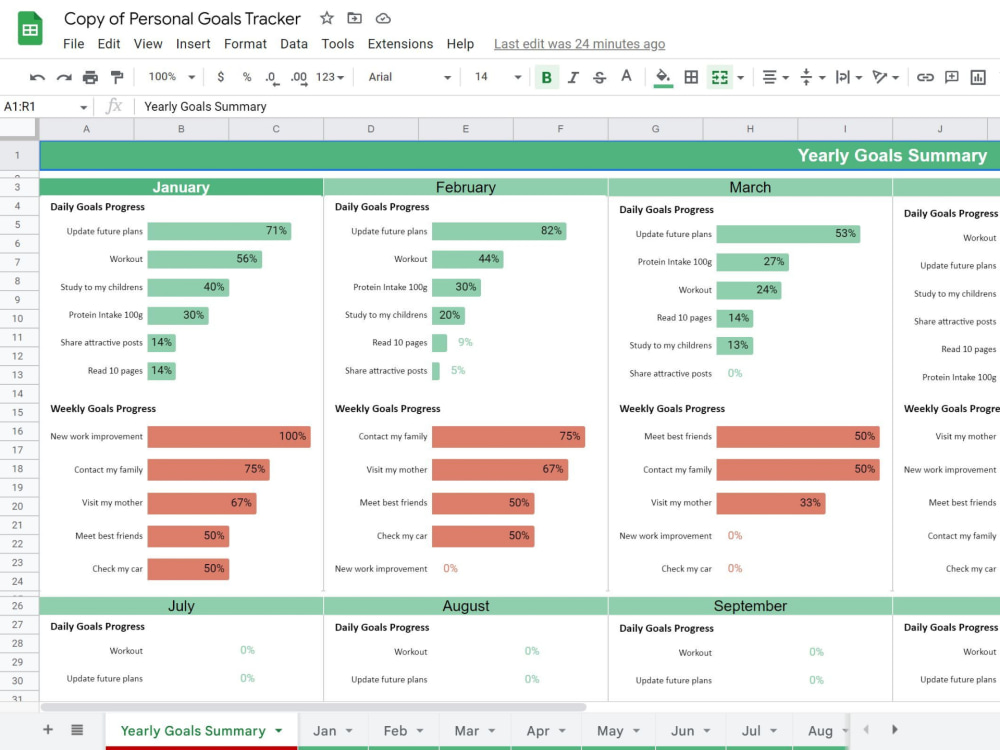This screenshot has width=1000, height=750.
Task: Open Google Sheets home icon
Action: coord(30,29)
